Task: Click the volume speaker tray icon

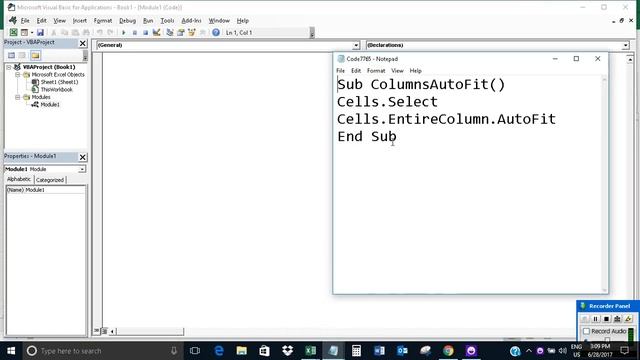Action: click(x=562, y=351)
